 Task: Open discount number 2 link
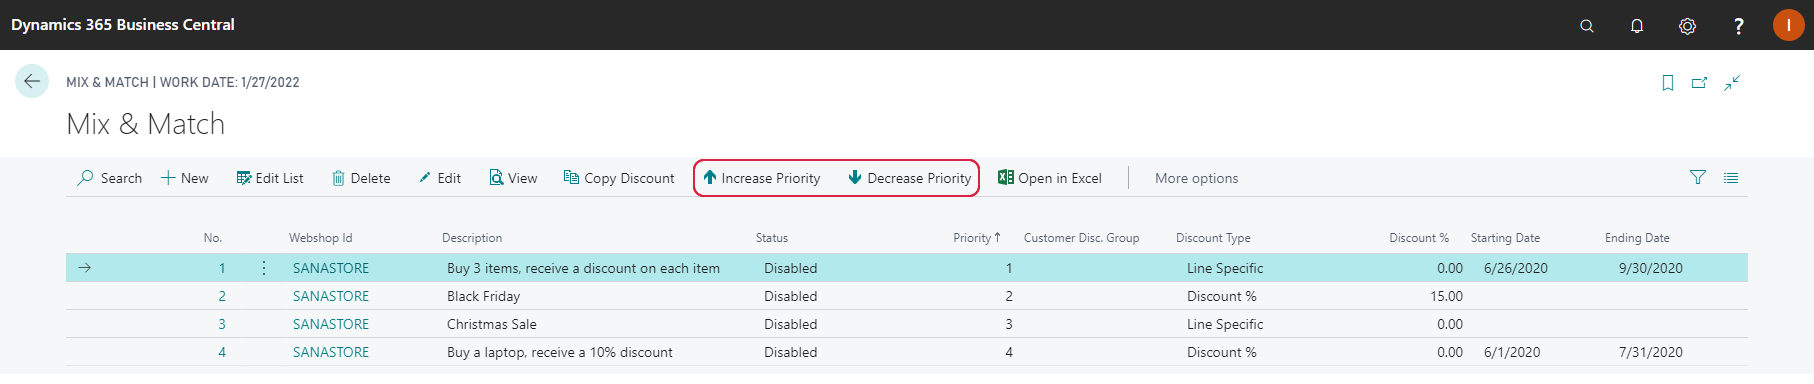(x=222, y=296)
